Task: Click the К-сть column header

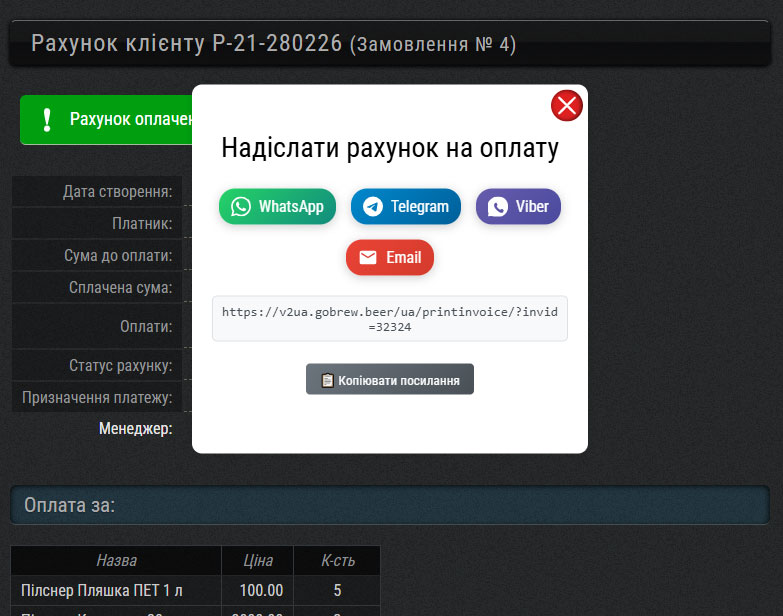Action: point(337,560)
